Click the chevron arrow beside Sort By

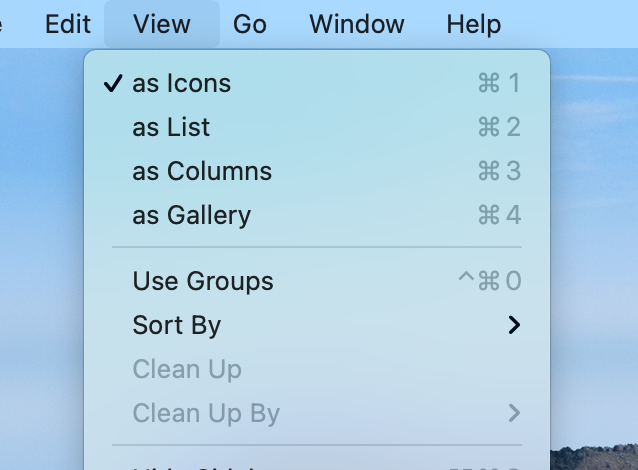(514, 325)
